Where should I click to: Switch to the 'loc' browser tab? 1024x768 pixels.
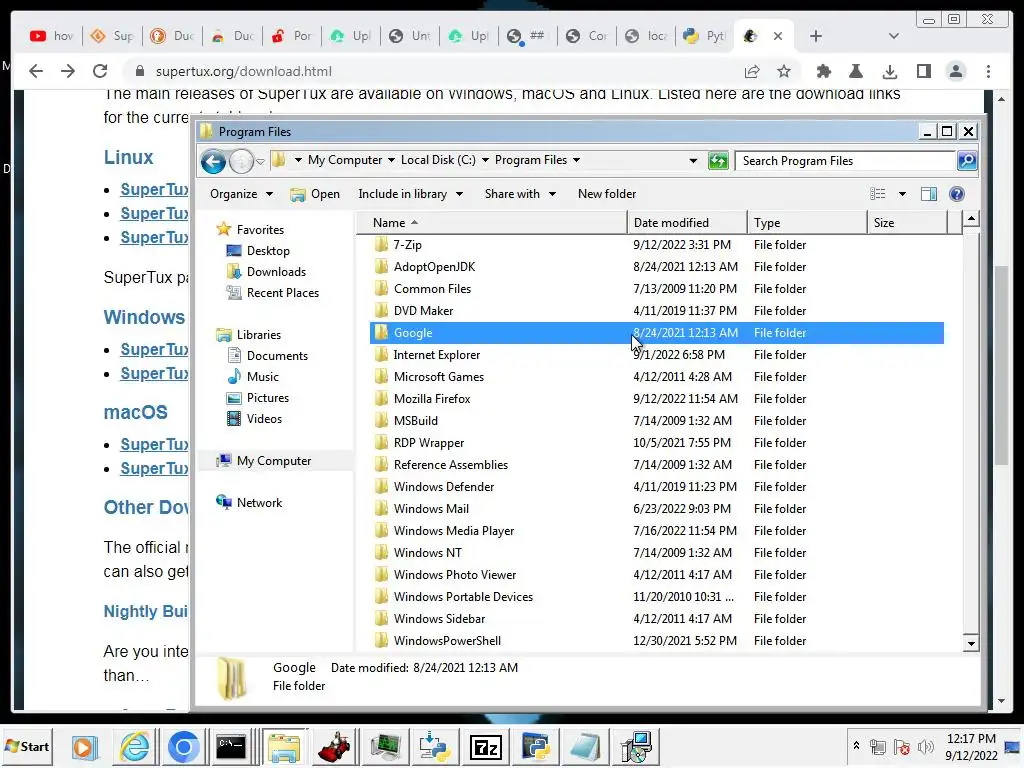click(x=645, y=36)
